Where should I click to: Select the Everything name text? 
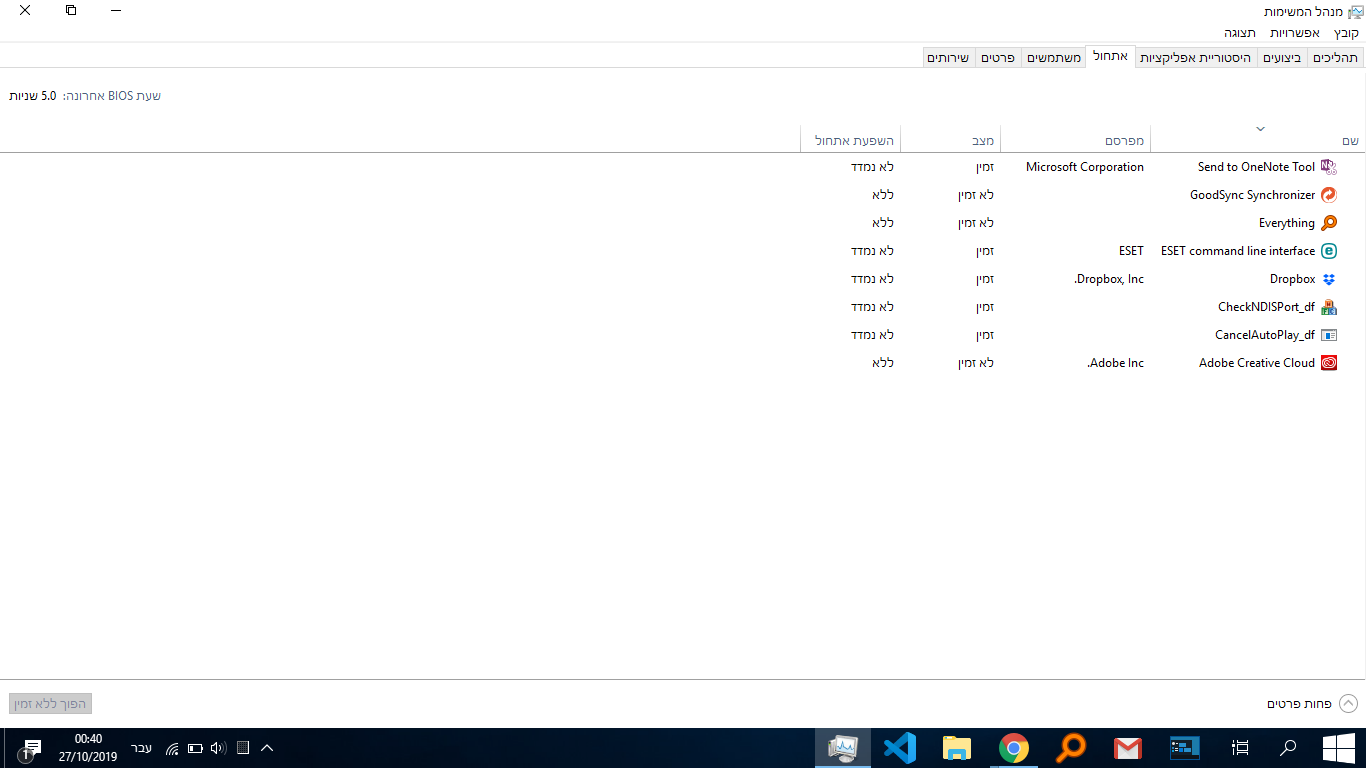tap(1287, 223)
